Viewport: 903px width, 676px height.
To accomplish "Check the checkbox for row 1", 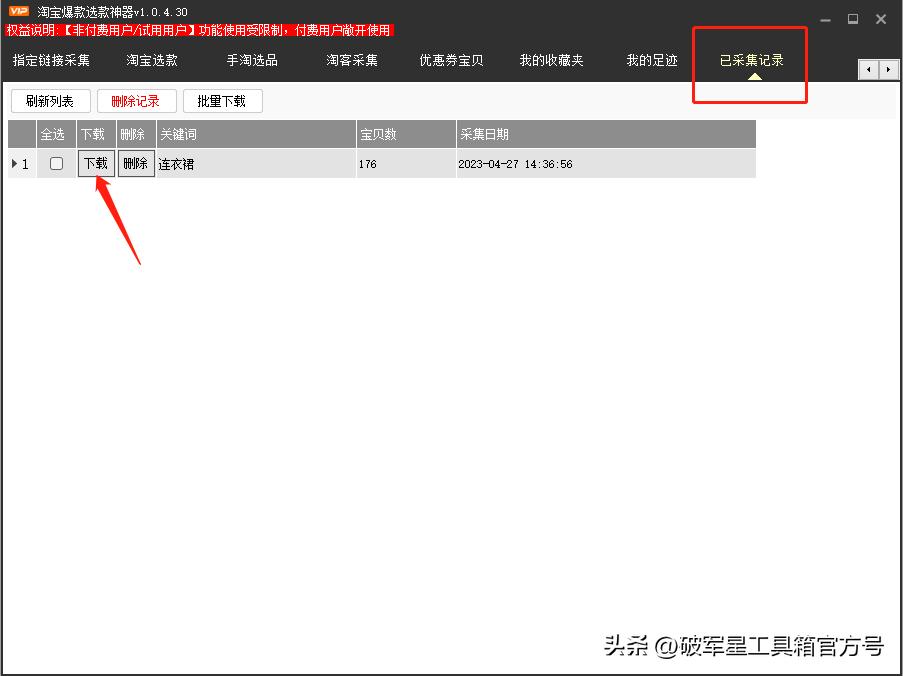I will pos(56,163).
